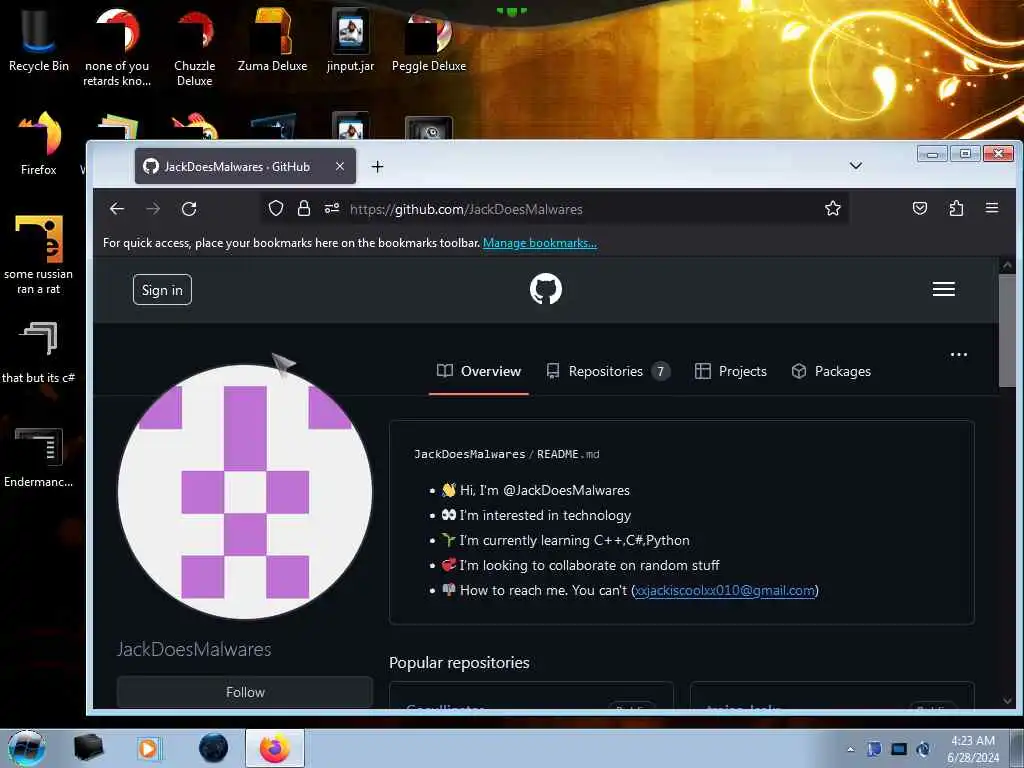
Task: Open GitHub hamburger navigation menu
Action: 944,289
